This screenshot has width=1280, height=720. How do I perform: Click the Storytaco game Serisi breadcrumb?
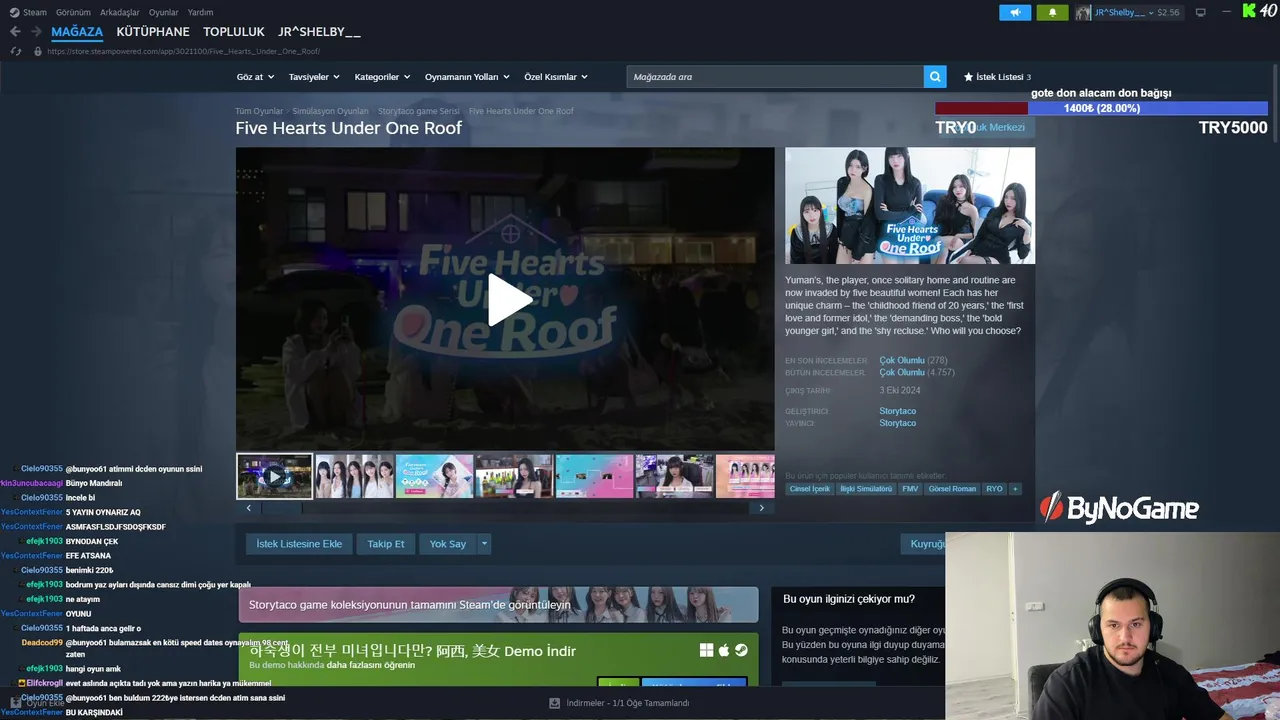tap(419, 111)
